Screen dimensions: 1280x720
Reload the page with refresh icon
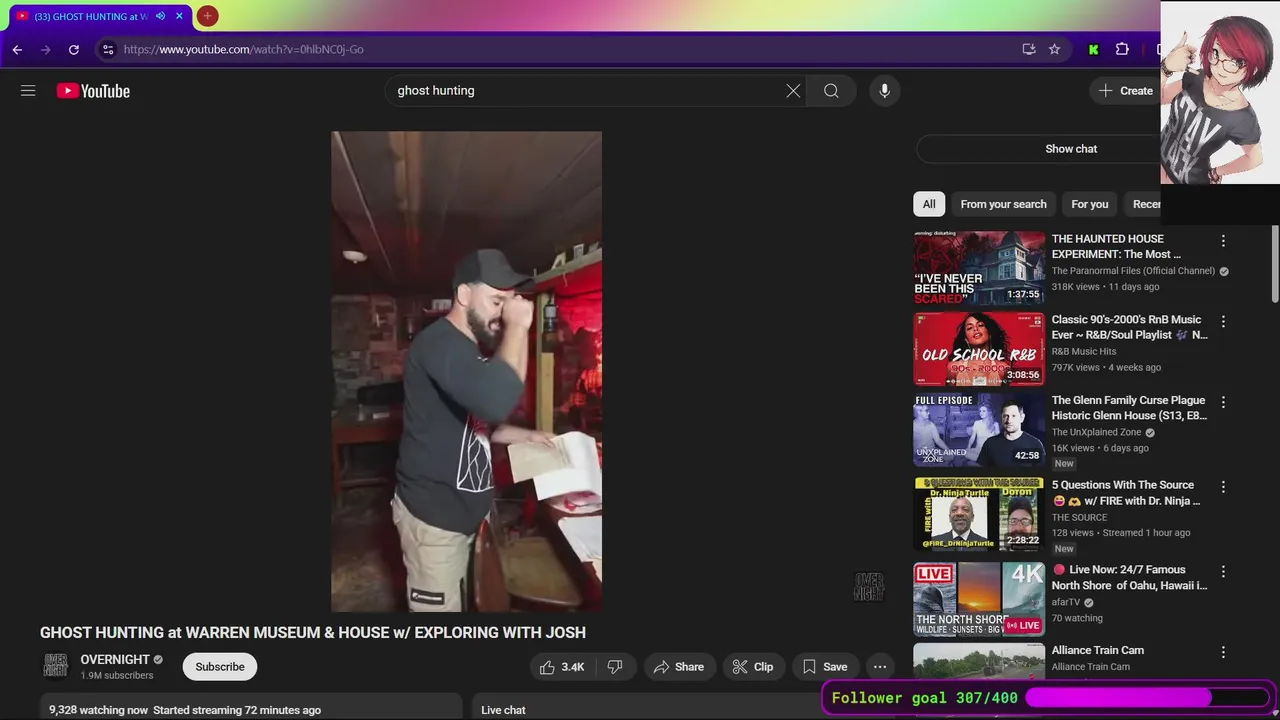[x=73, y=49]
